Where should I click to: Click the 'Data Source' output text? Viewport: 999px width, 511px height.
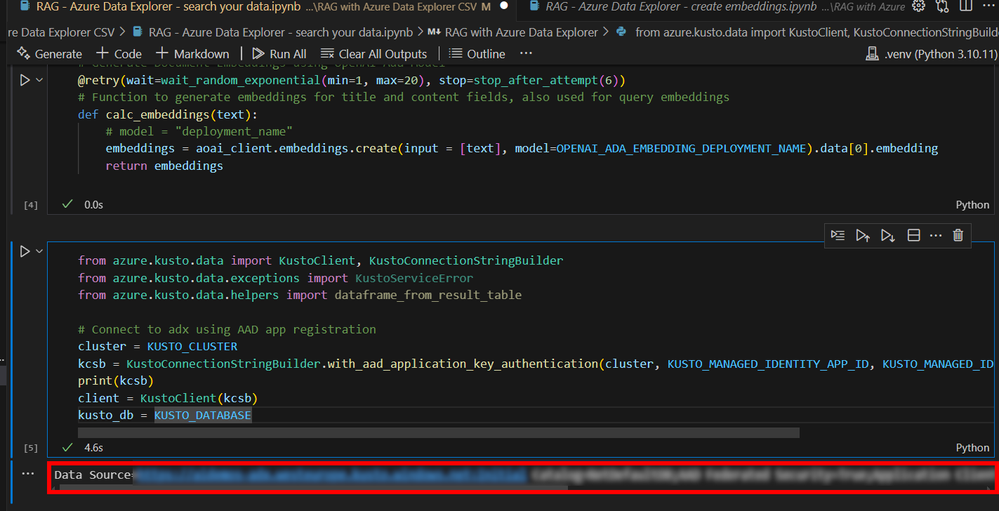tap(92, 475)
